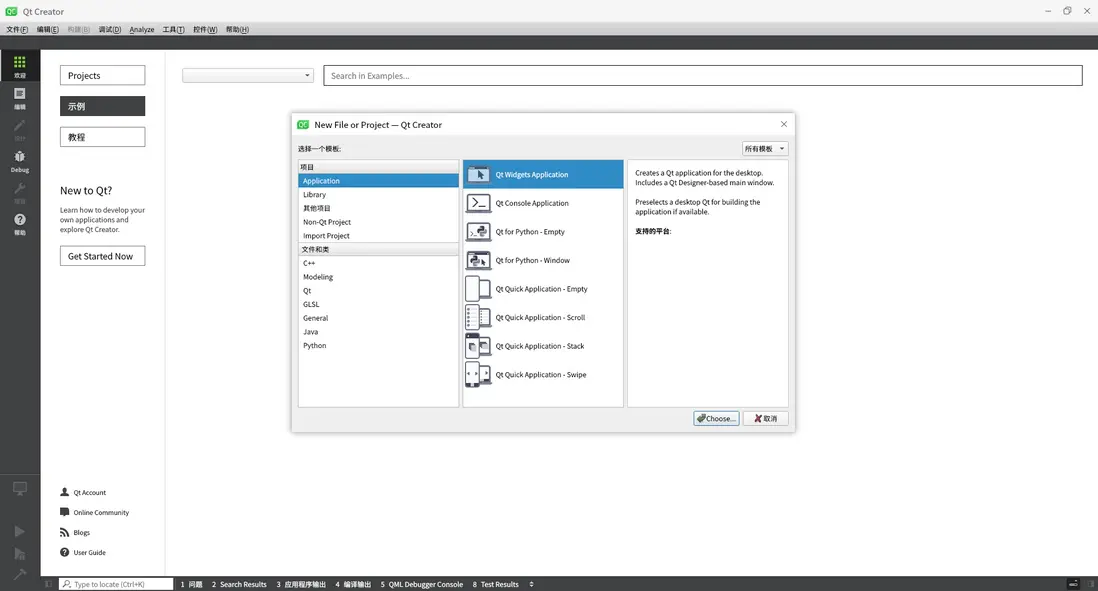Viewport: 1098px width, 591px height.
Task: Open the 工具(T) menu
Action: (174, 29)
